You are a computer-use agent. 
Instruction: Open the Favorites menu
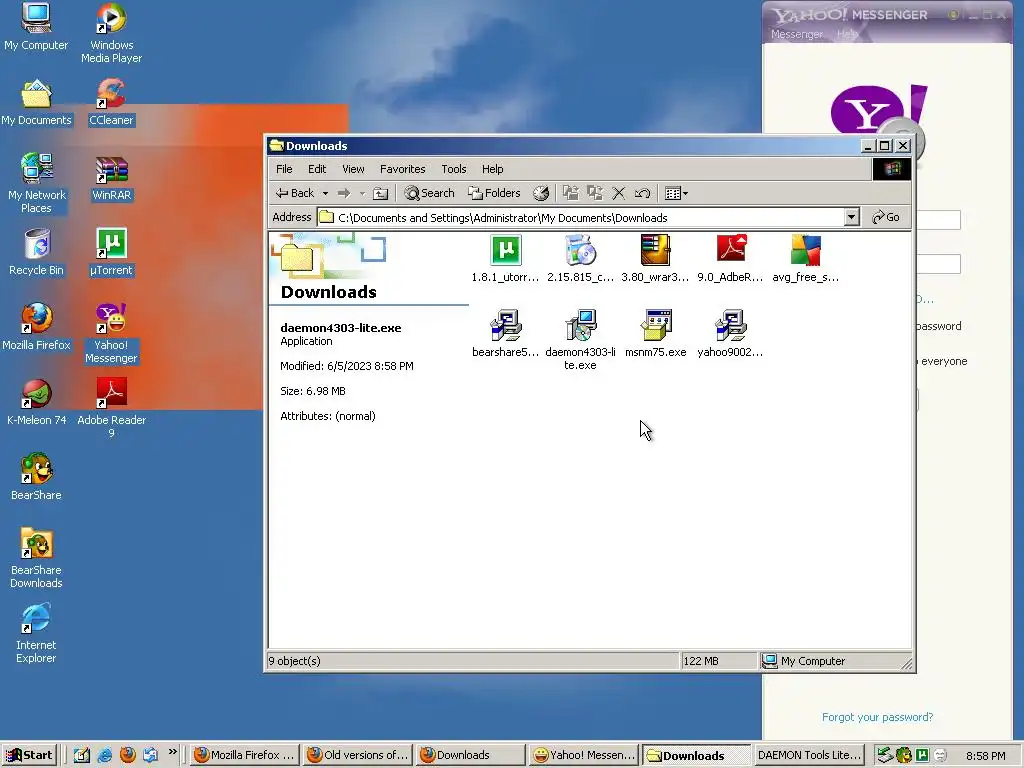(x=402, y=169)
